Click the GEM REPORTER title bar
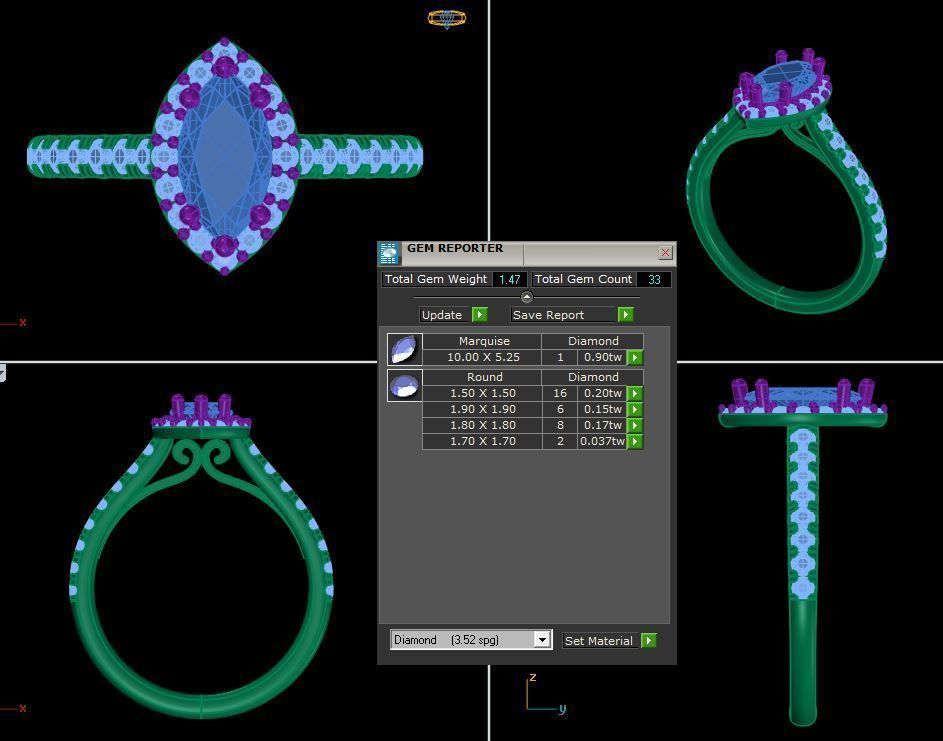943x741 pixels. 527,253
